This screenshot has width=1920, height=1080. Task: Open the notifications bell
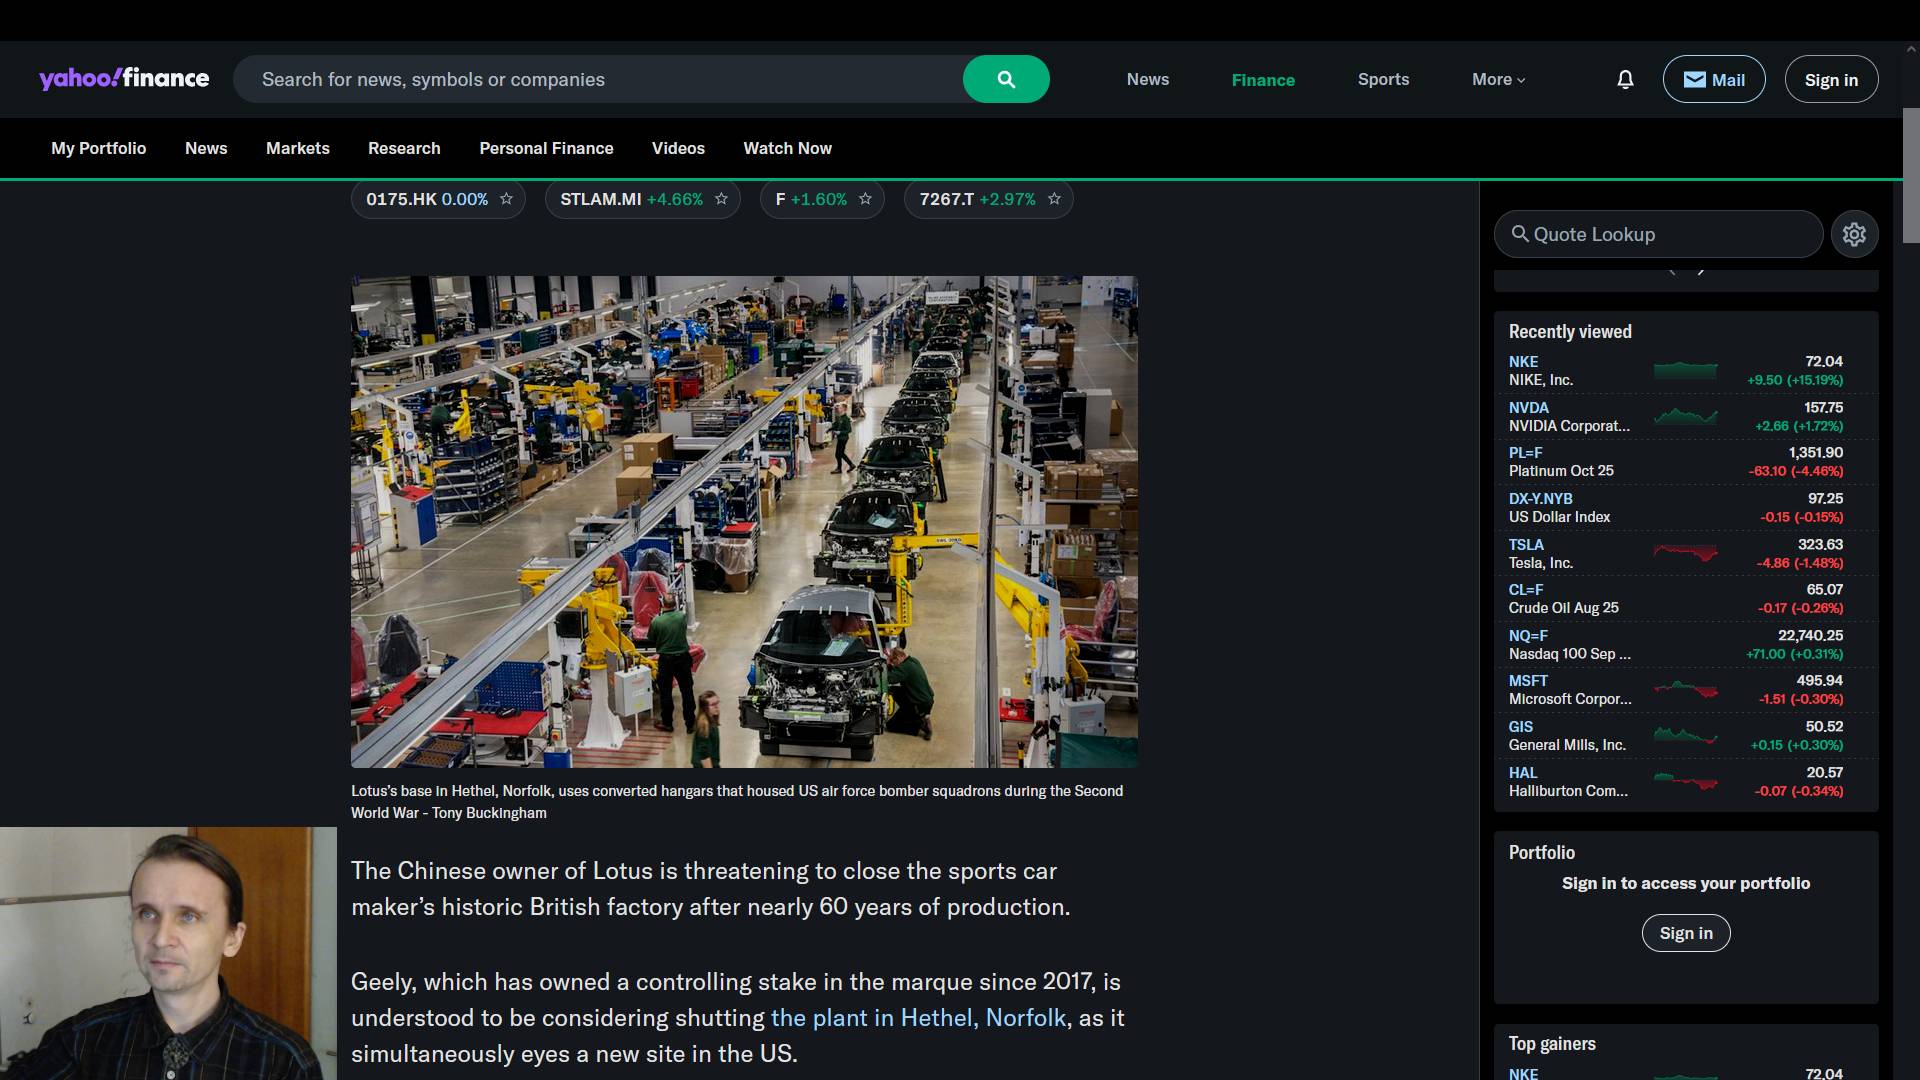(1625, 79)
